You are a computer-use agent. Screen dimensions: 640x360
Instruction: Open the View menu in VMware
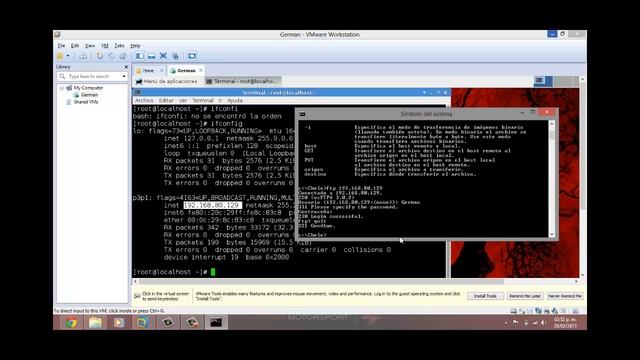pyautogui.click(x=90, y=46)
